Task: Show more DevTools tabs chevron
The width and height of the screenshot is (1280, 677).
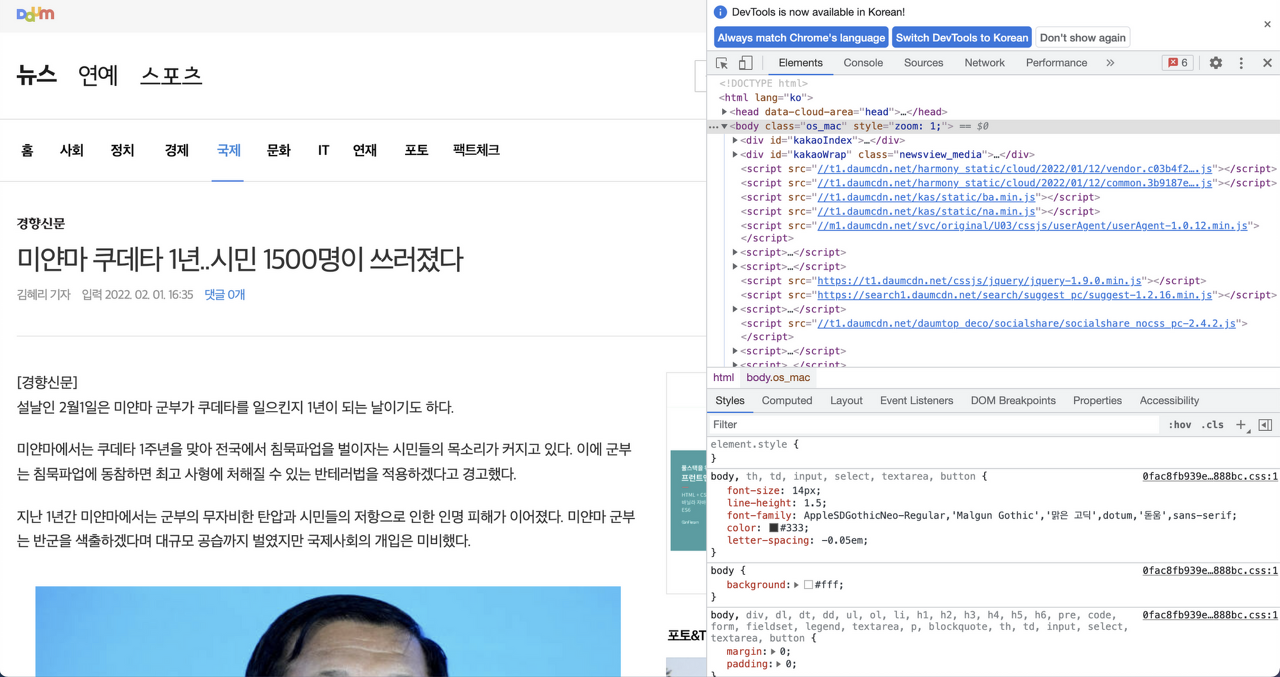Action: [1110, 63]
